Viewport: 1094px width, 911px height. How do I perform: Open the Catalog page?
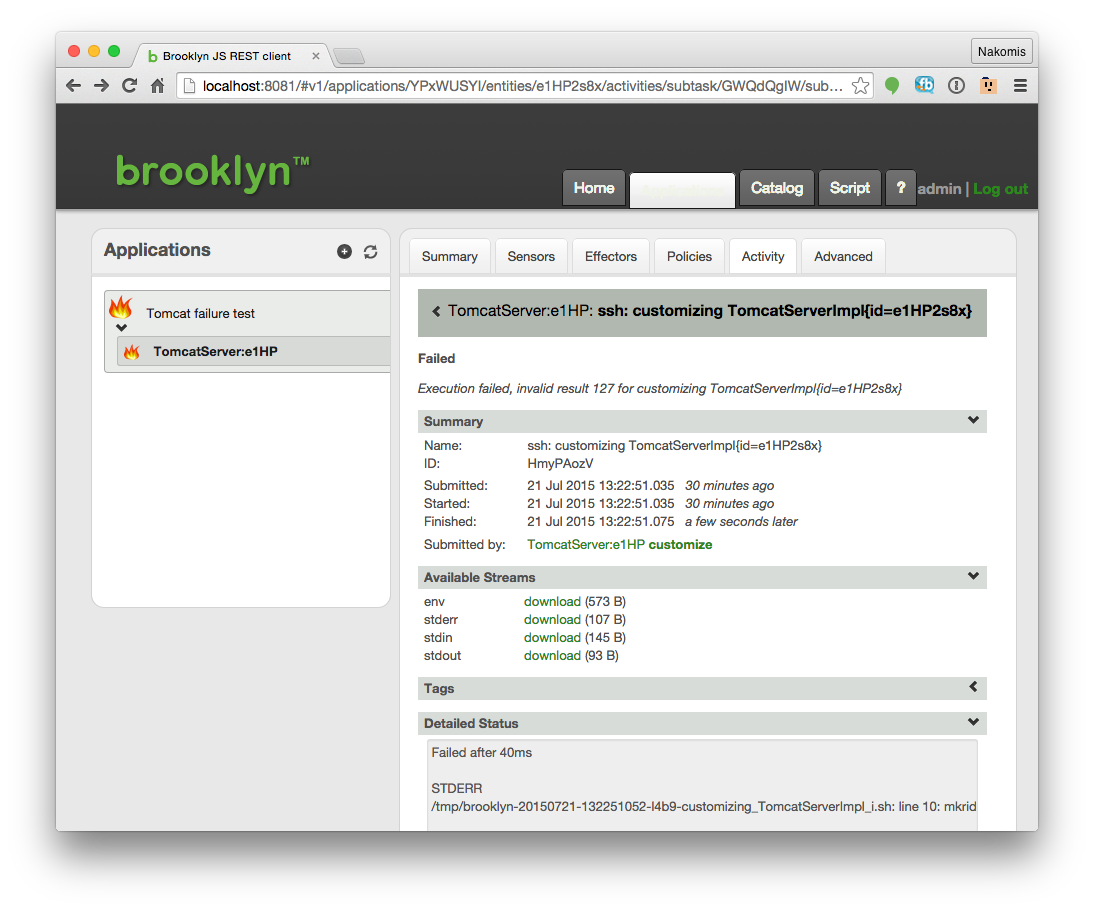coord(777,188)
